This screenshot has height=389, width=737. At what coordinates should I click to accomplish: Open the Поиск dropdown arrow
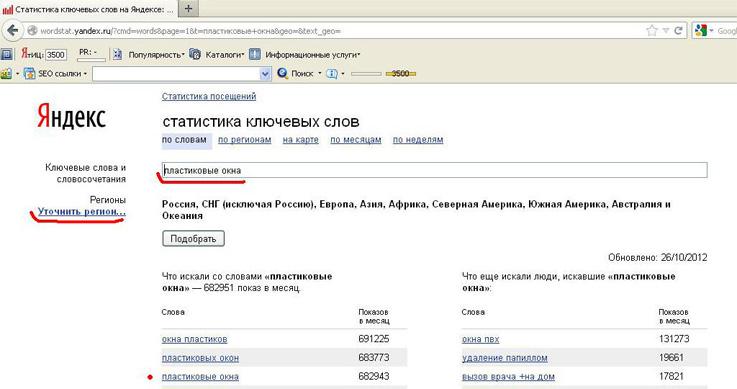pos(320,73)
